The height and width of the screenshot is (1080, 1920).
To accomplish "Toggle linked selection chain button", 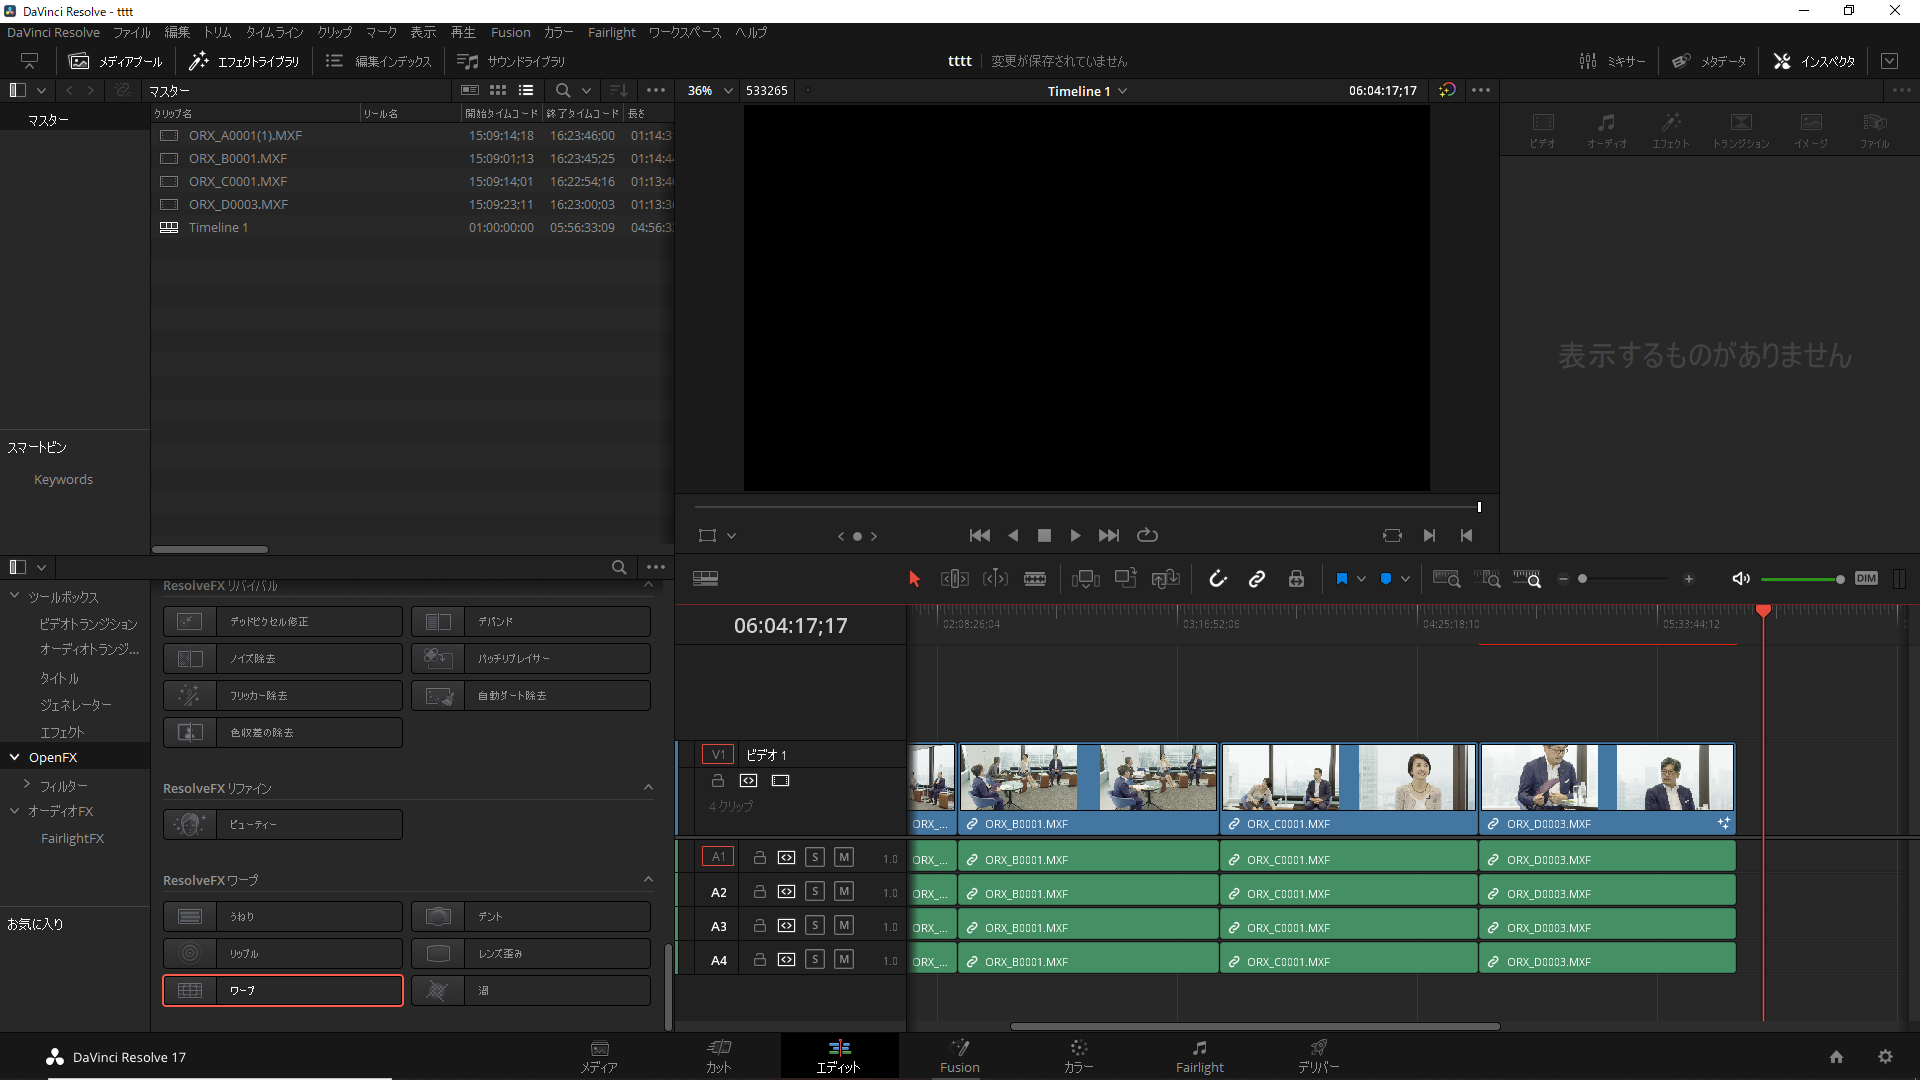I will tap(1257, 579).
